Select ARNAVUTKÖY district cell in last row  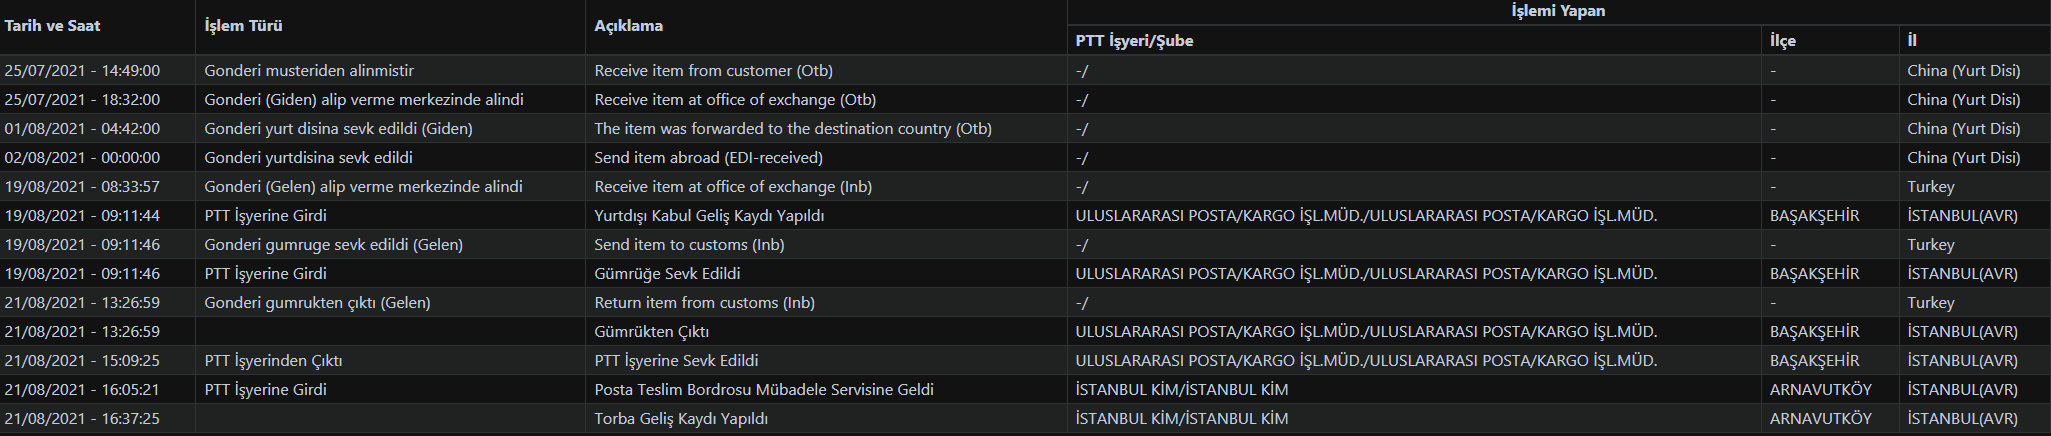point(1820,419)
